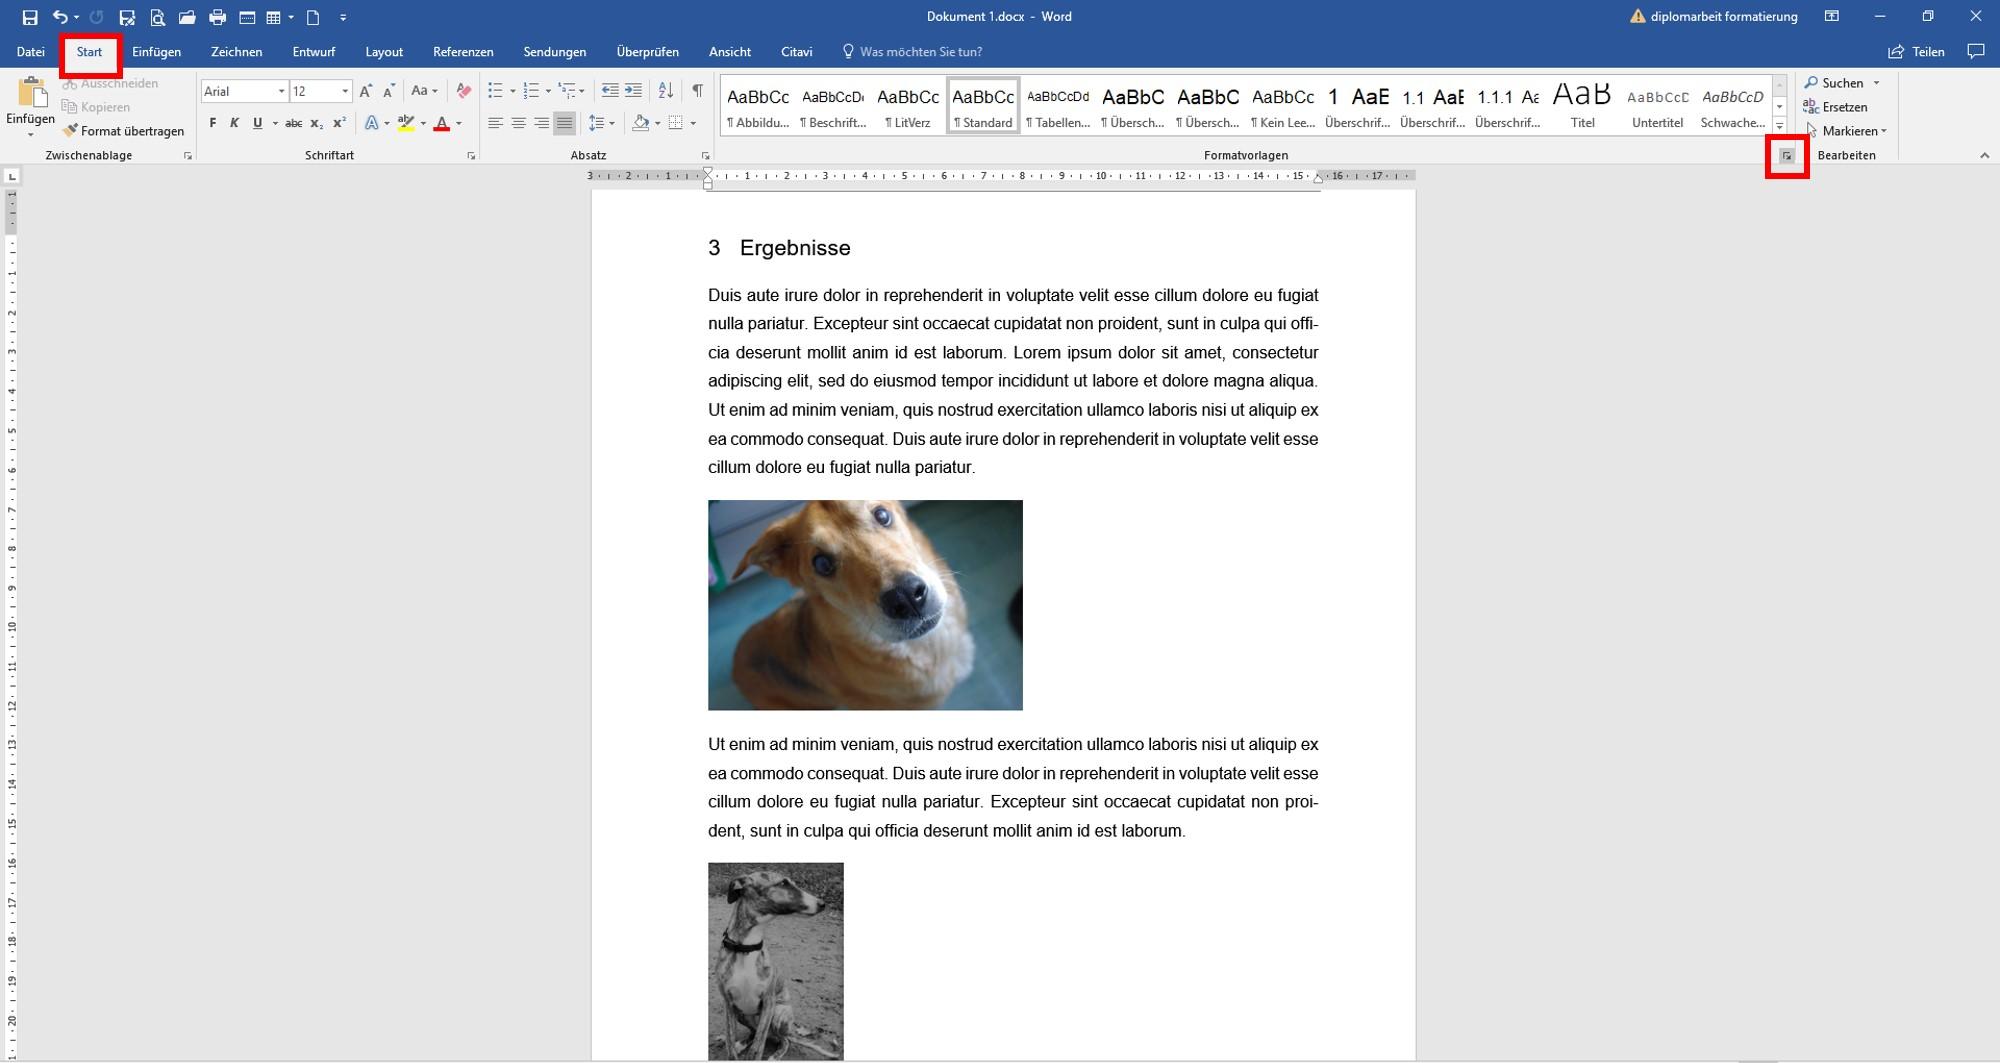Expand the styles gallery with More arrow
Screen dimensions: 2000x1063
click(x=1780, y=127)
